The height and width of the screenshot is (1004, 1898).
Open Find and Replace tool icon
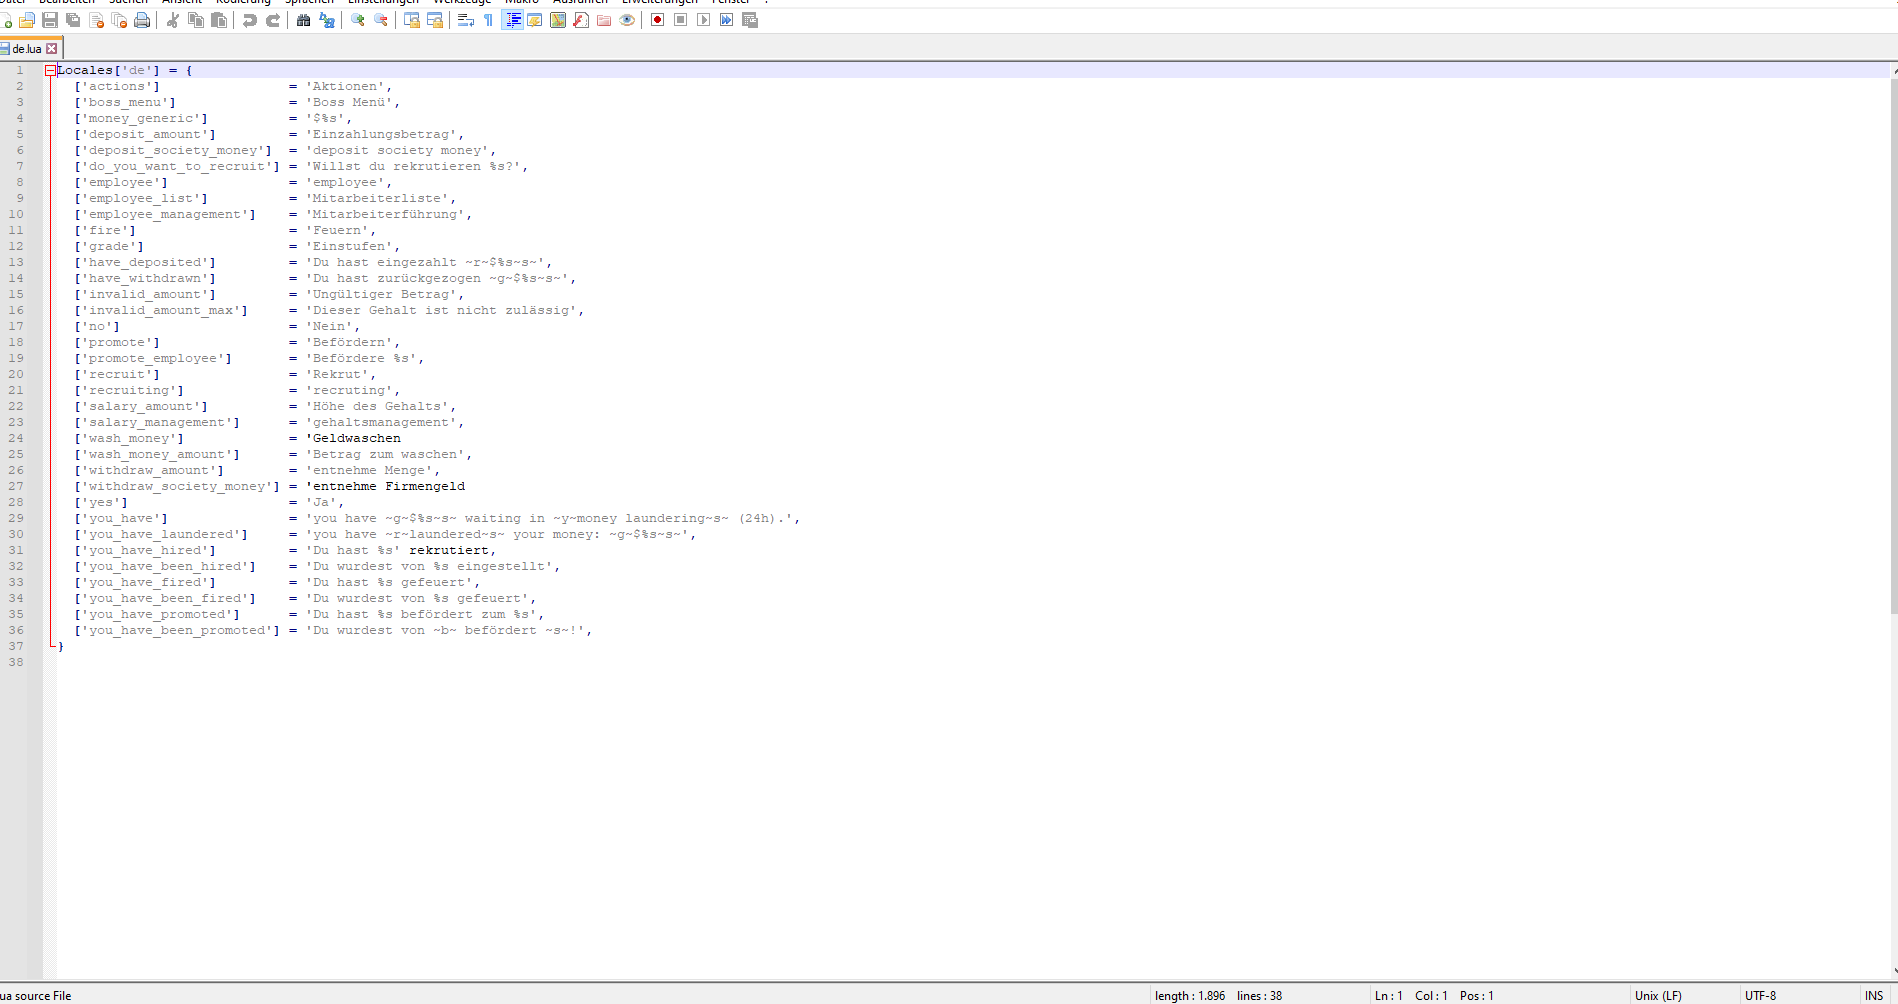pos(327,20)
